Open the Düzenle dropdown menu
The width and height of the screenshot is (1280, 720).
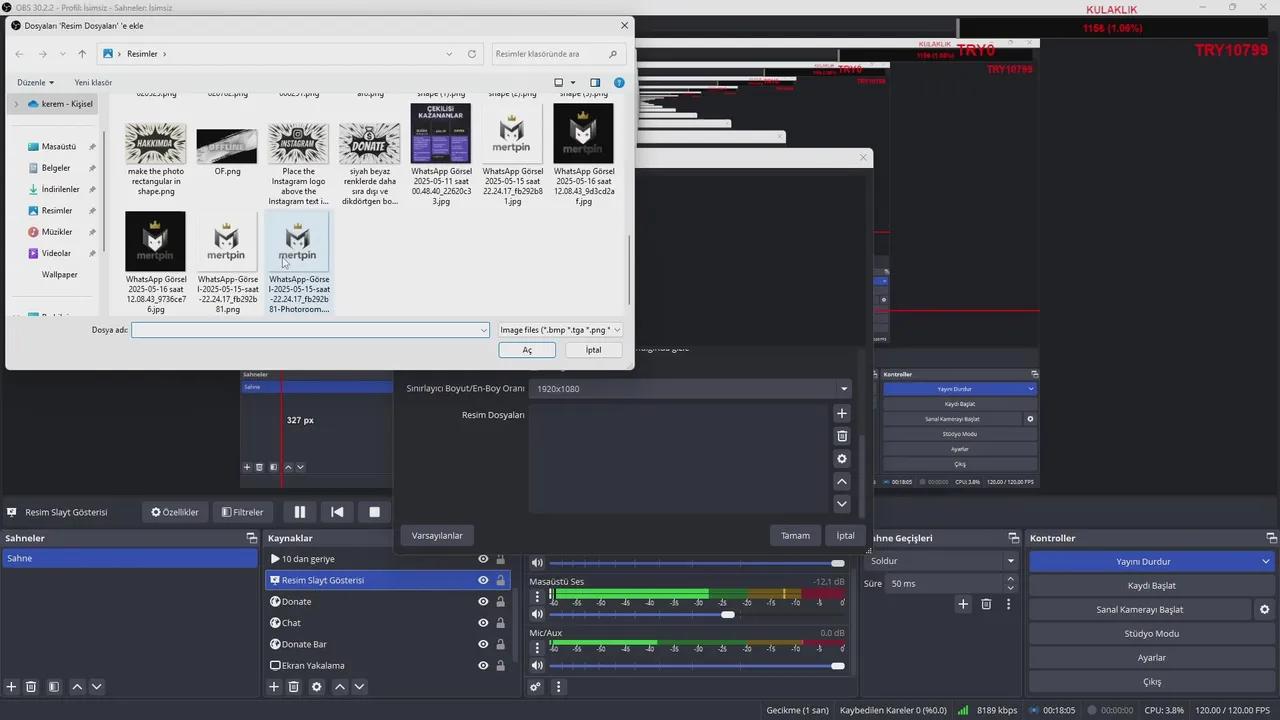[35, 82]
